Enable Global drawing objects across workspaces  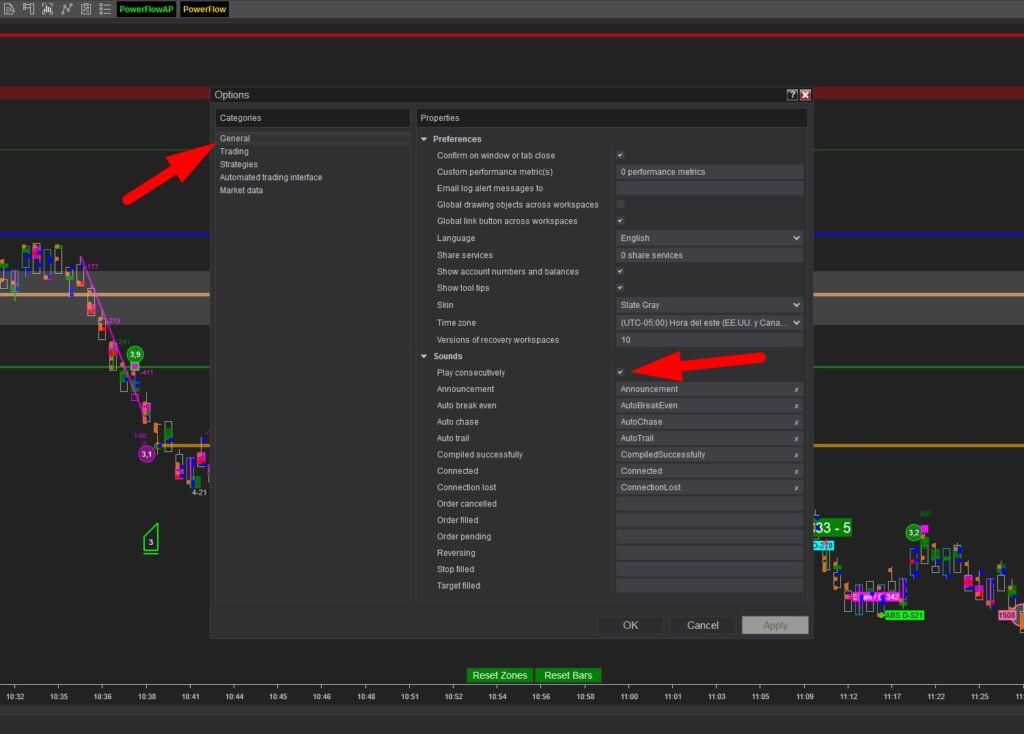point(620,204)
